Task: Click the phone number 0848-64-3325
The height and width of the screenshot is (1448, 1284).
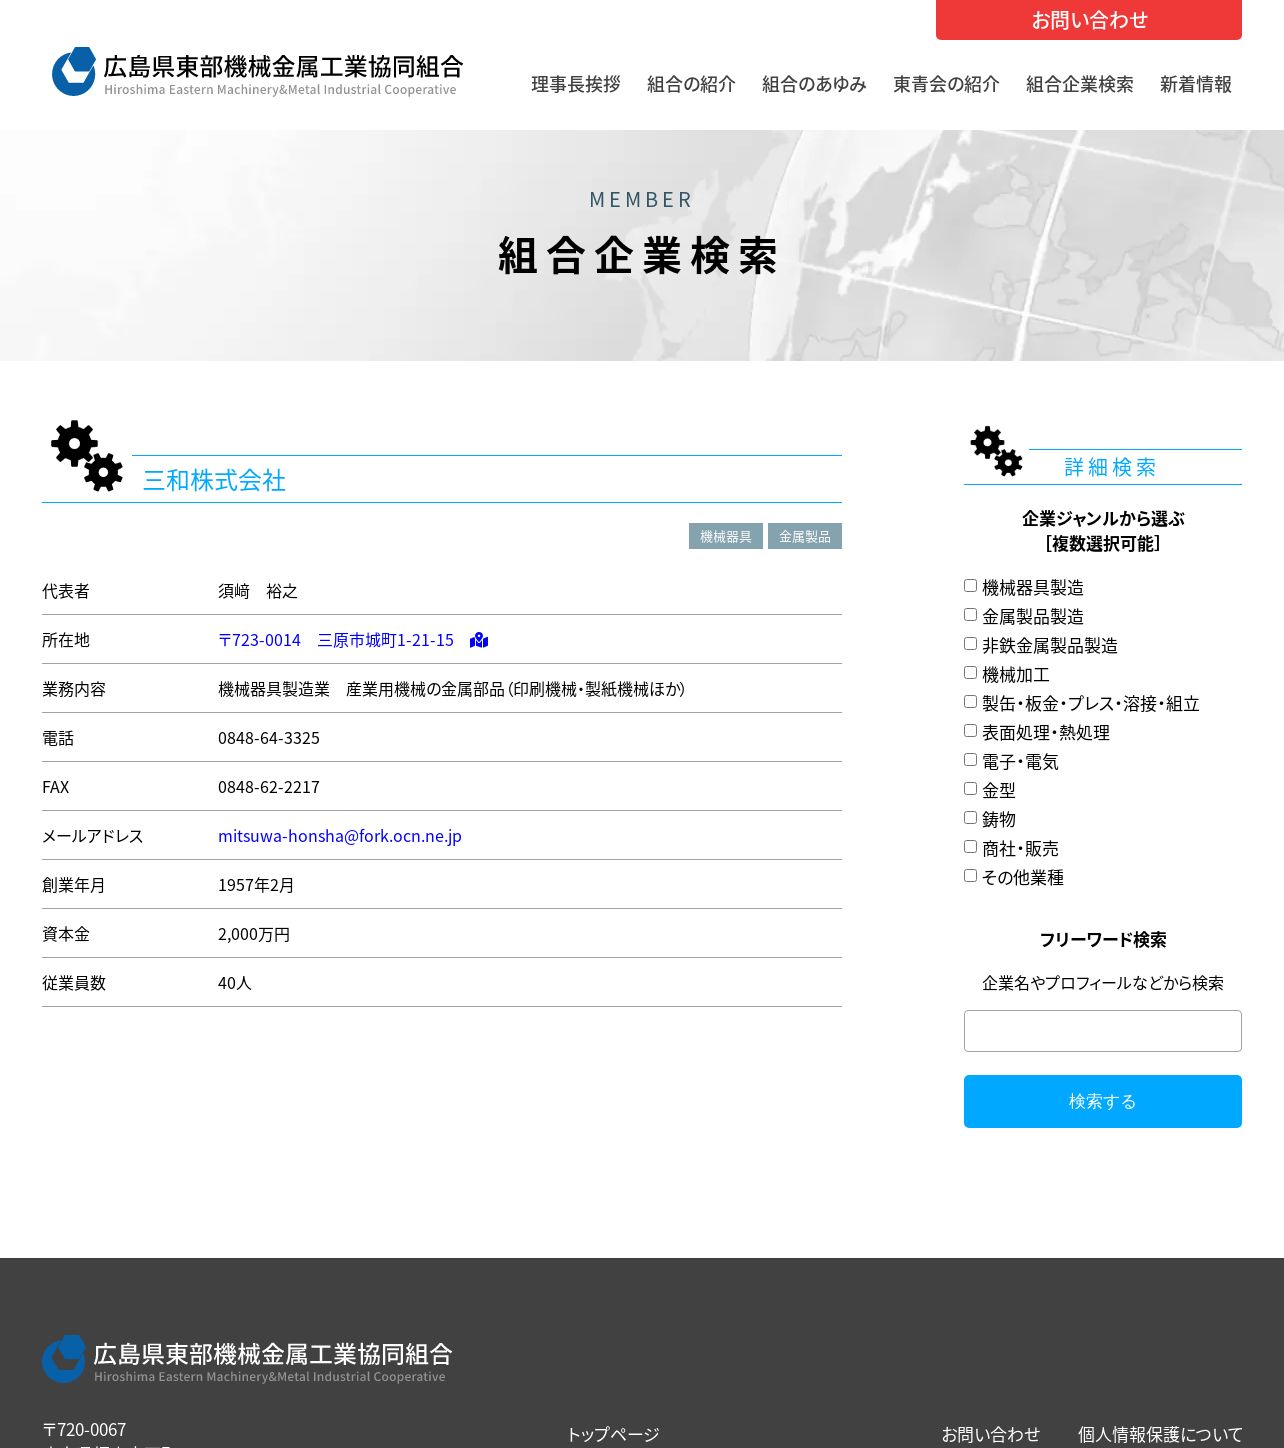Action: coord(269,738)
